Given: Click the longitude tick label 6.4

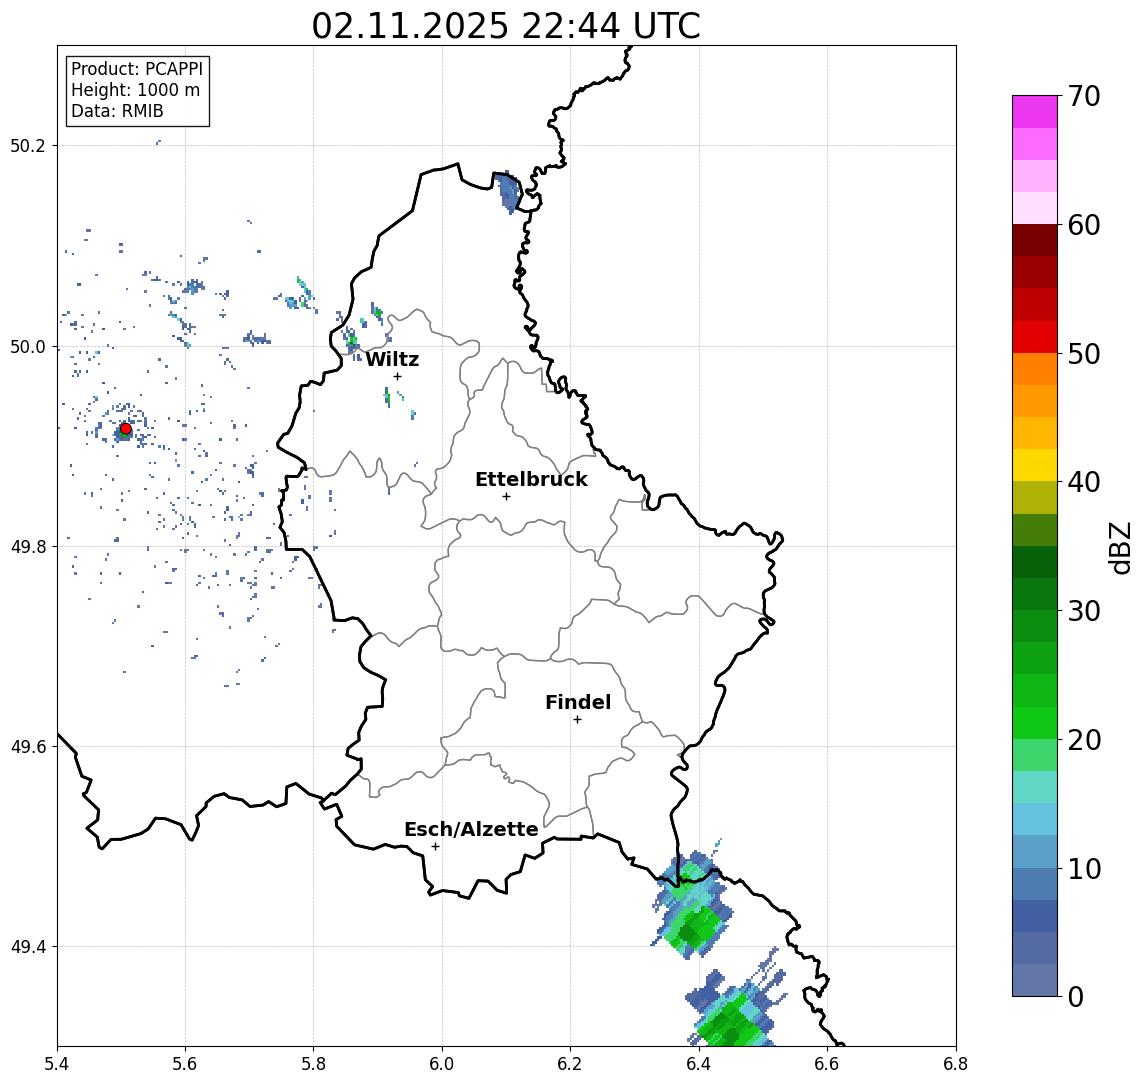Looking at the screenshot, I should (699, 1064).
